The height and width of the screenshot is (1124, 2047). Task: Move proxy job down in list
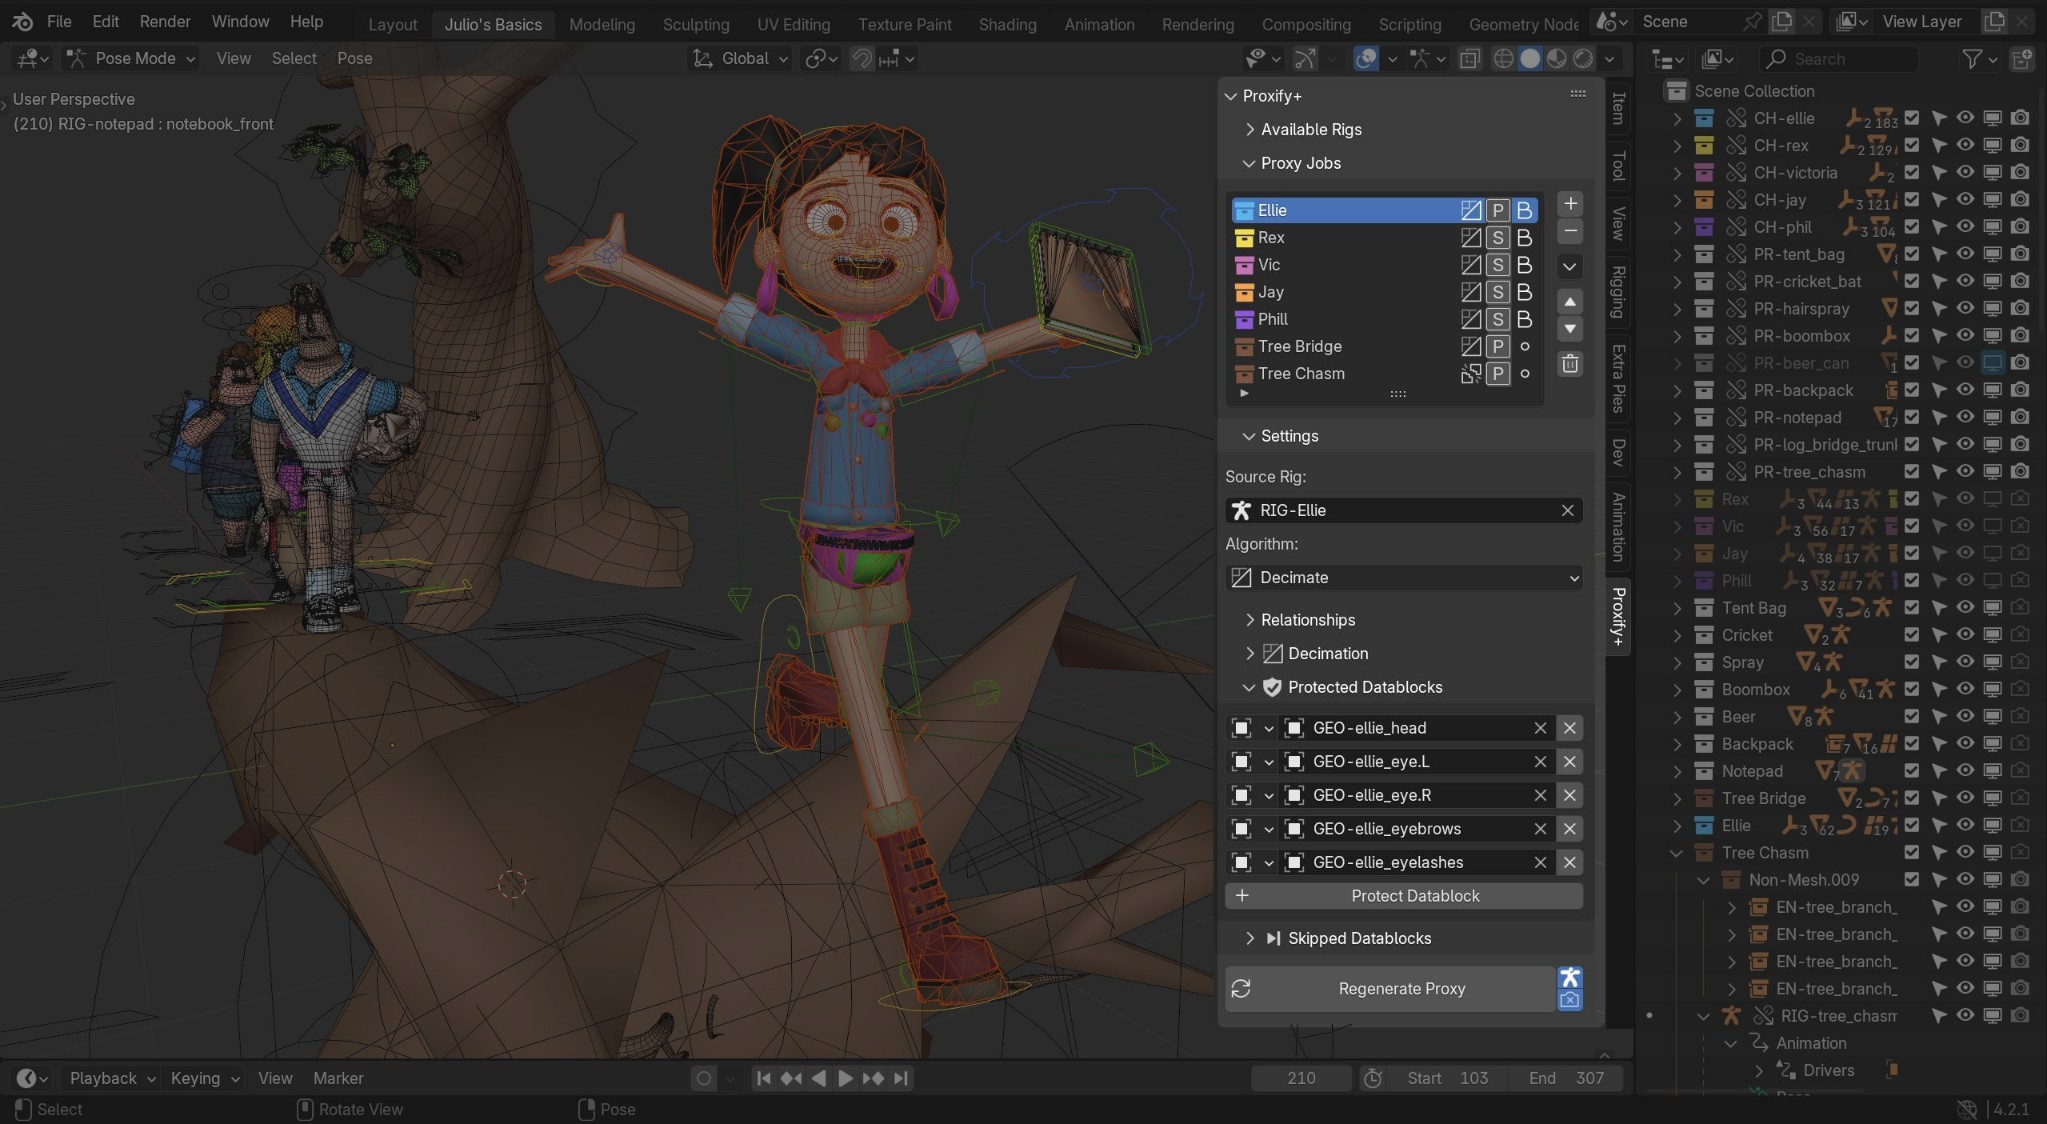[1570, 329]
